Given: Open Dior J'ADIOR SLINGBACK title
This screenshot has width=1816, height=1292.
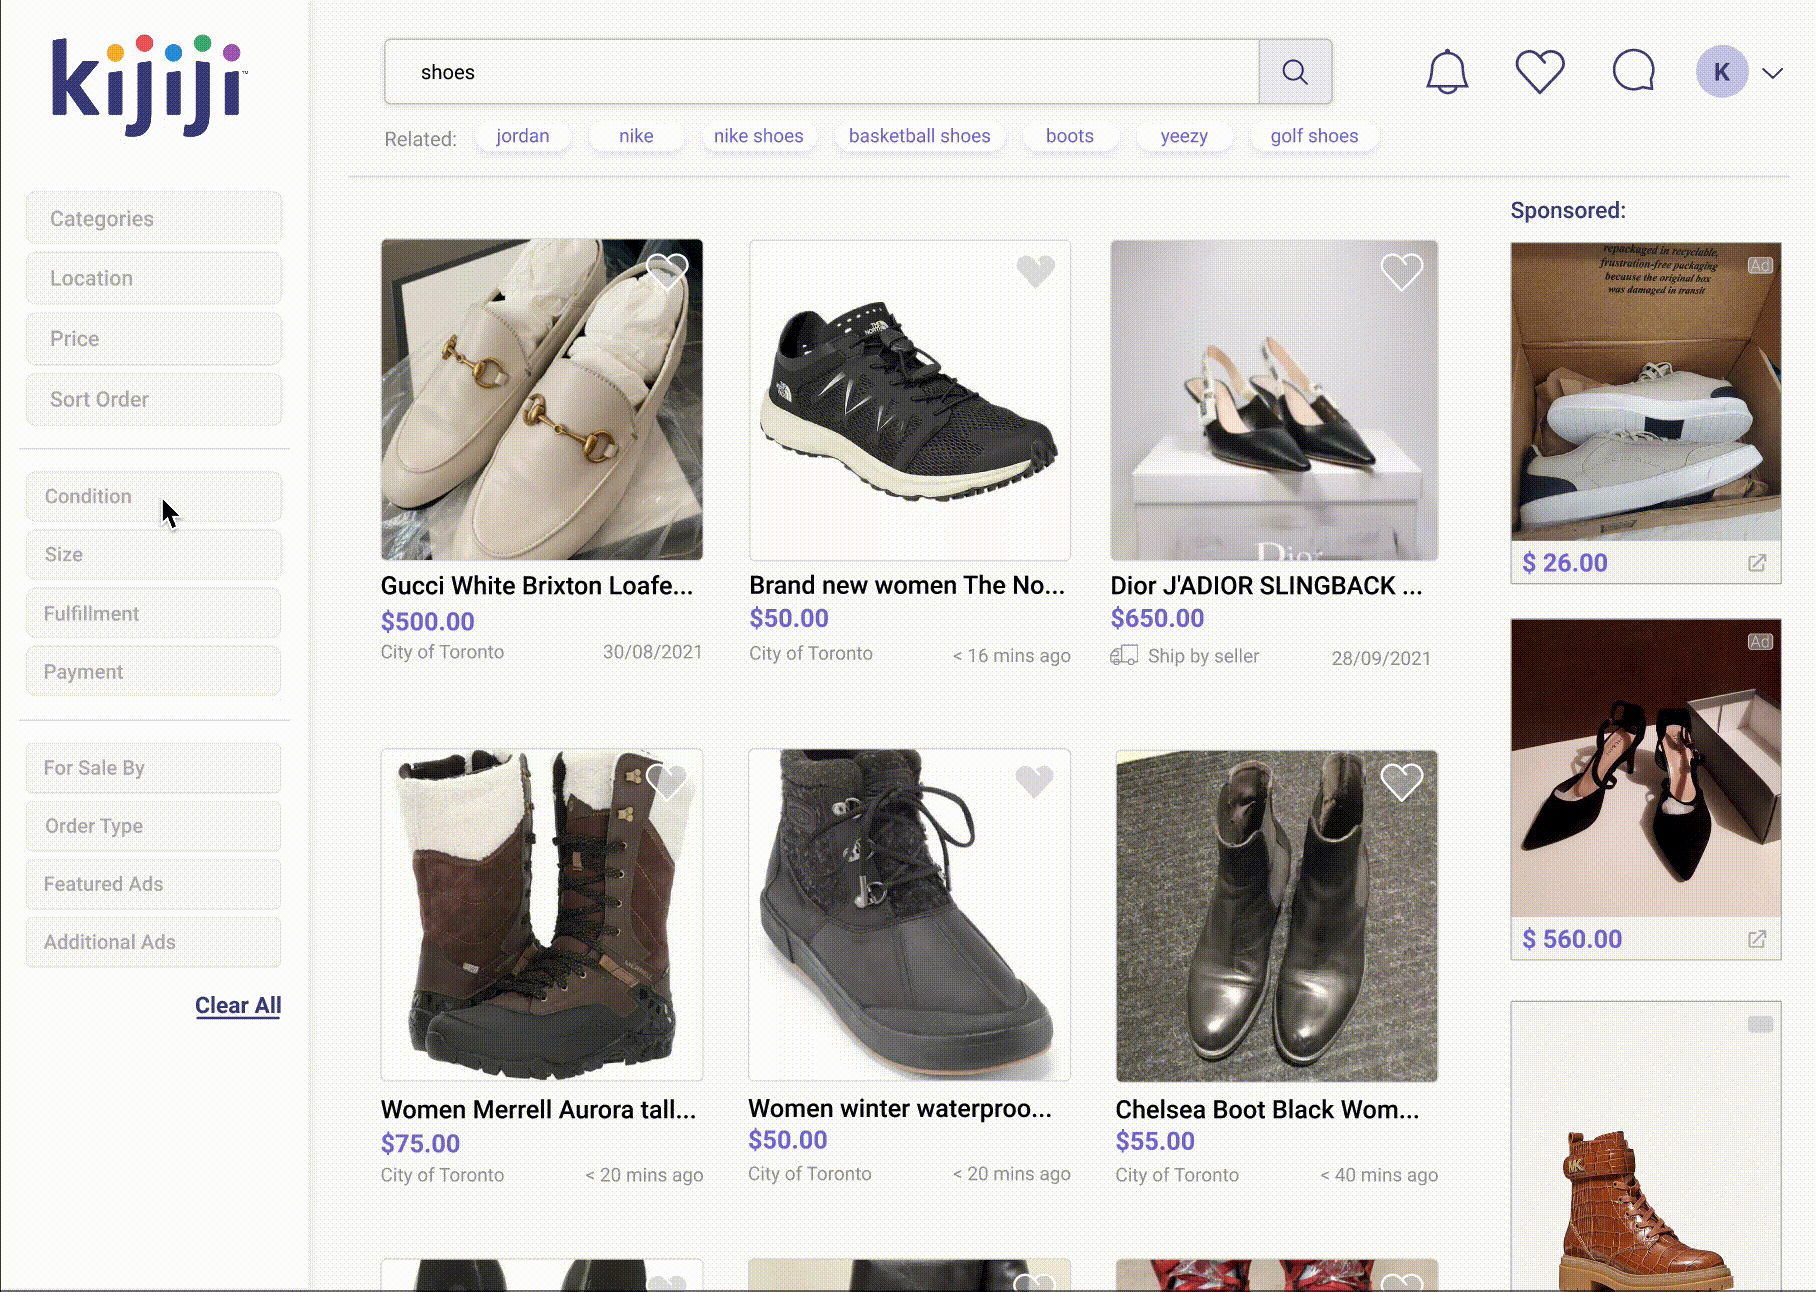Looking at the screenshot, I should [x=1266, y=586].
